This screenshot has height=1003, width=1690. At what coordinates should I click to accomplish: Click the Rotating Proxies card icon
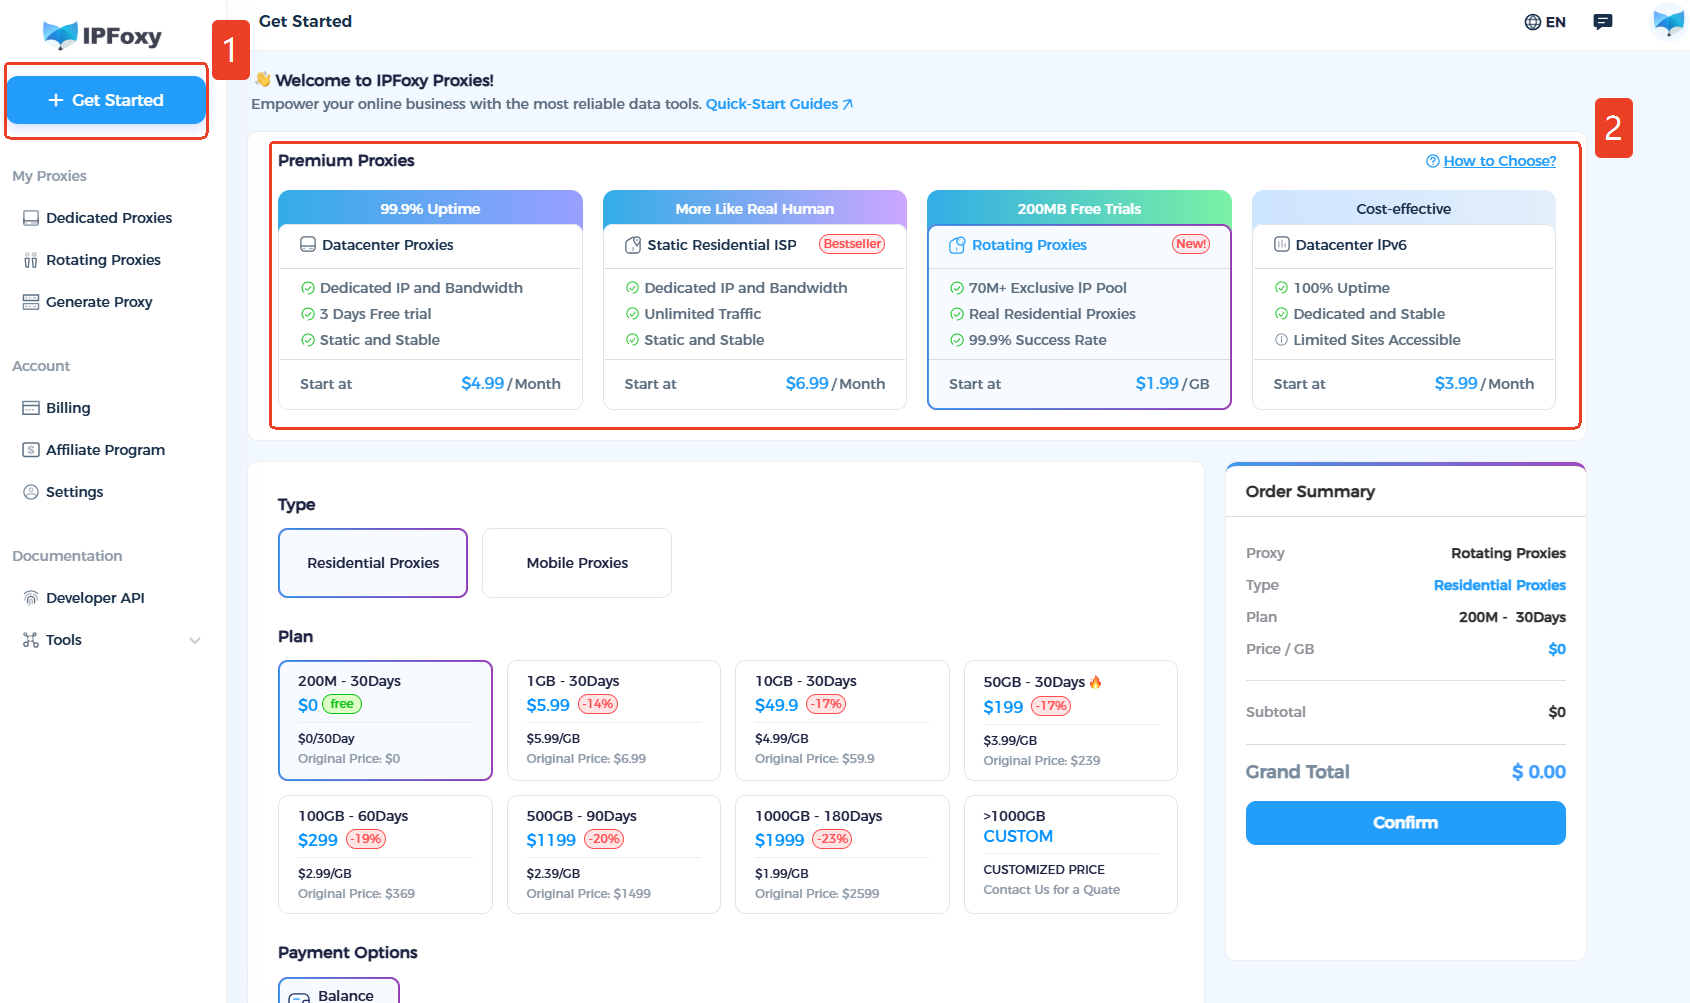(957, 245)
